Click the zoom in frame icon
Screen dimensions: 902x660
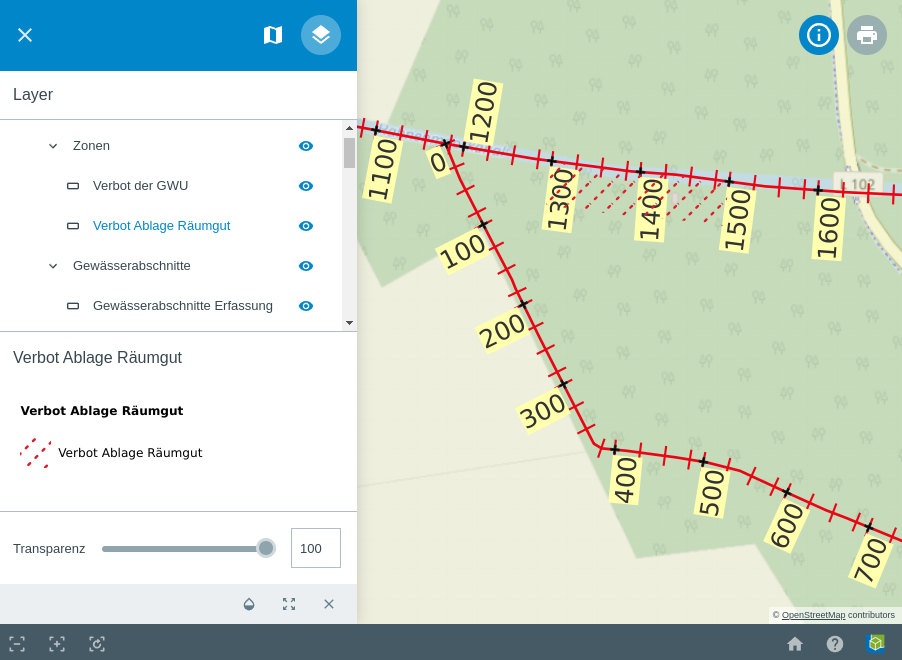click(x=57, y=644)
